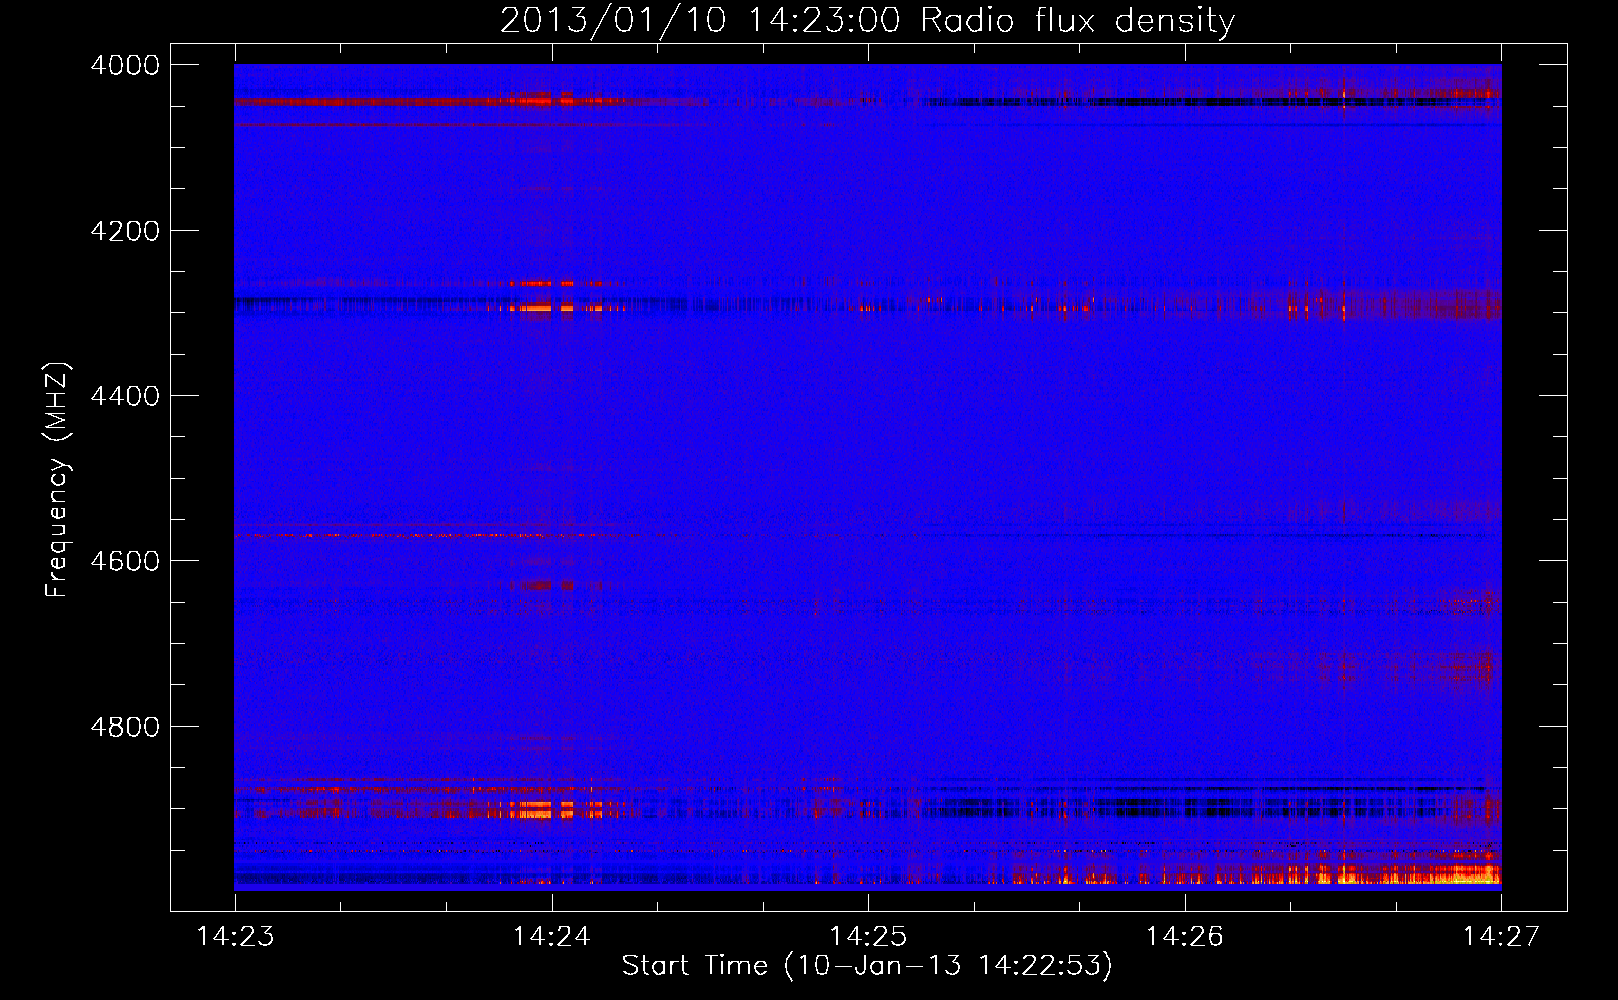1618x1000 pixels.
Task: Click the 'Start Time (10-Jan-13 14:22:53)' label
Action: pyautogui.click(x=867, y=966)
